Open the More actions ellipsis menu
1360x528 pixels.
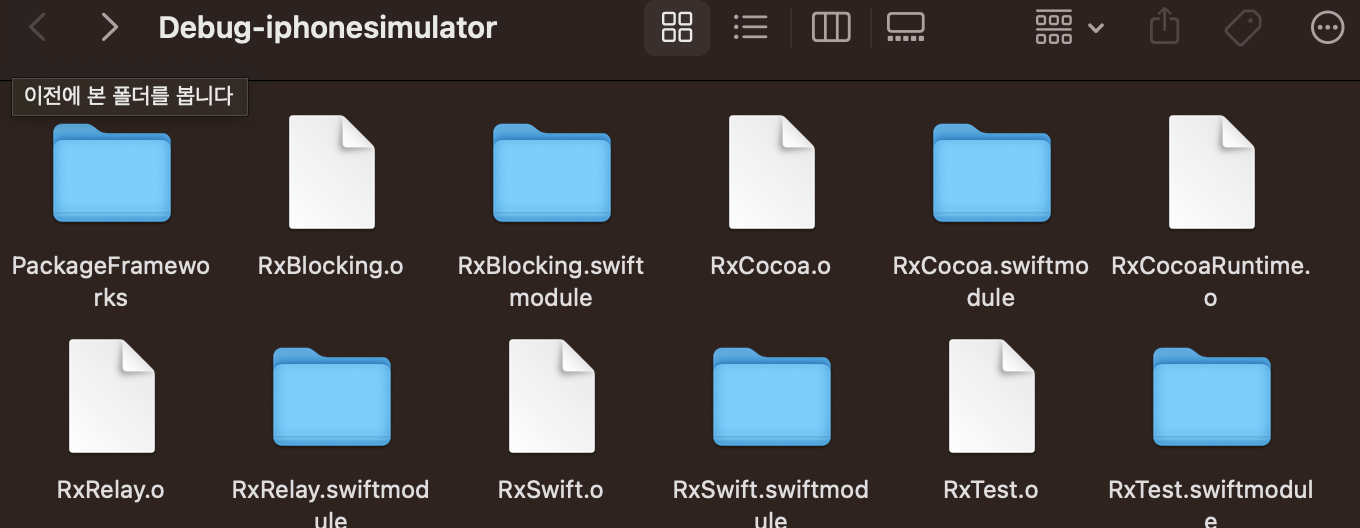point(1327,28)
